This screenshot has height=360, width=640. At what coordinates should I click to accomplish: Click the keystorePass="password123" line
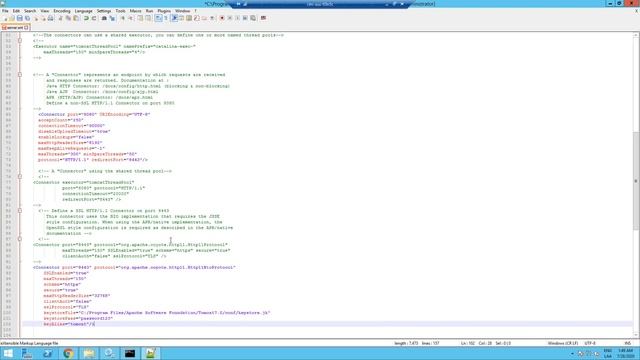coord(78,318)
